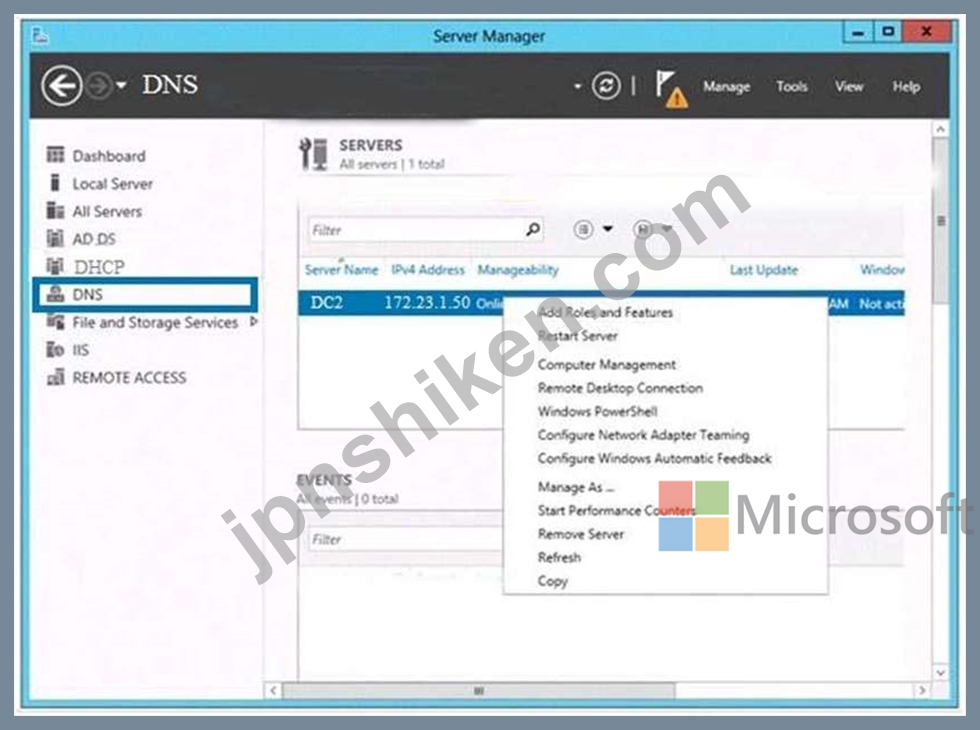The height and width of the screenshot is (730, 980).
Task: Choose Restart Server from context menu
Action: tap(578, 336)
